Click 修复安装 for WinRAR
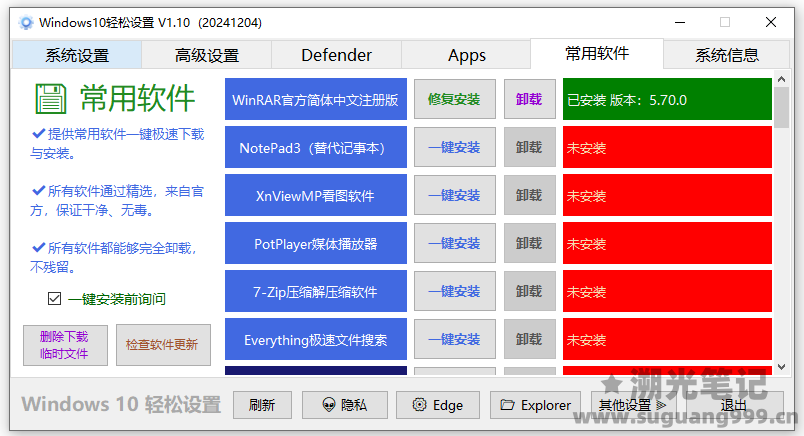The width and height of the screenshot is (804, 436). coord(454,99)
